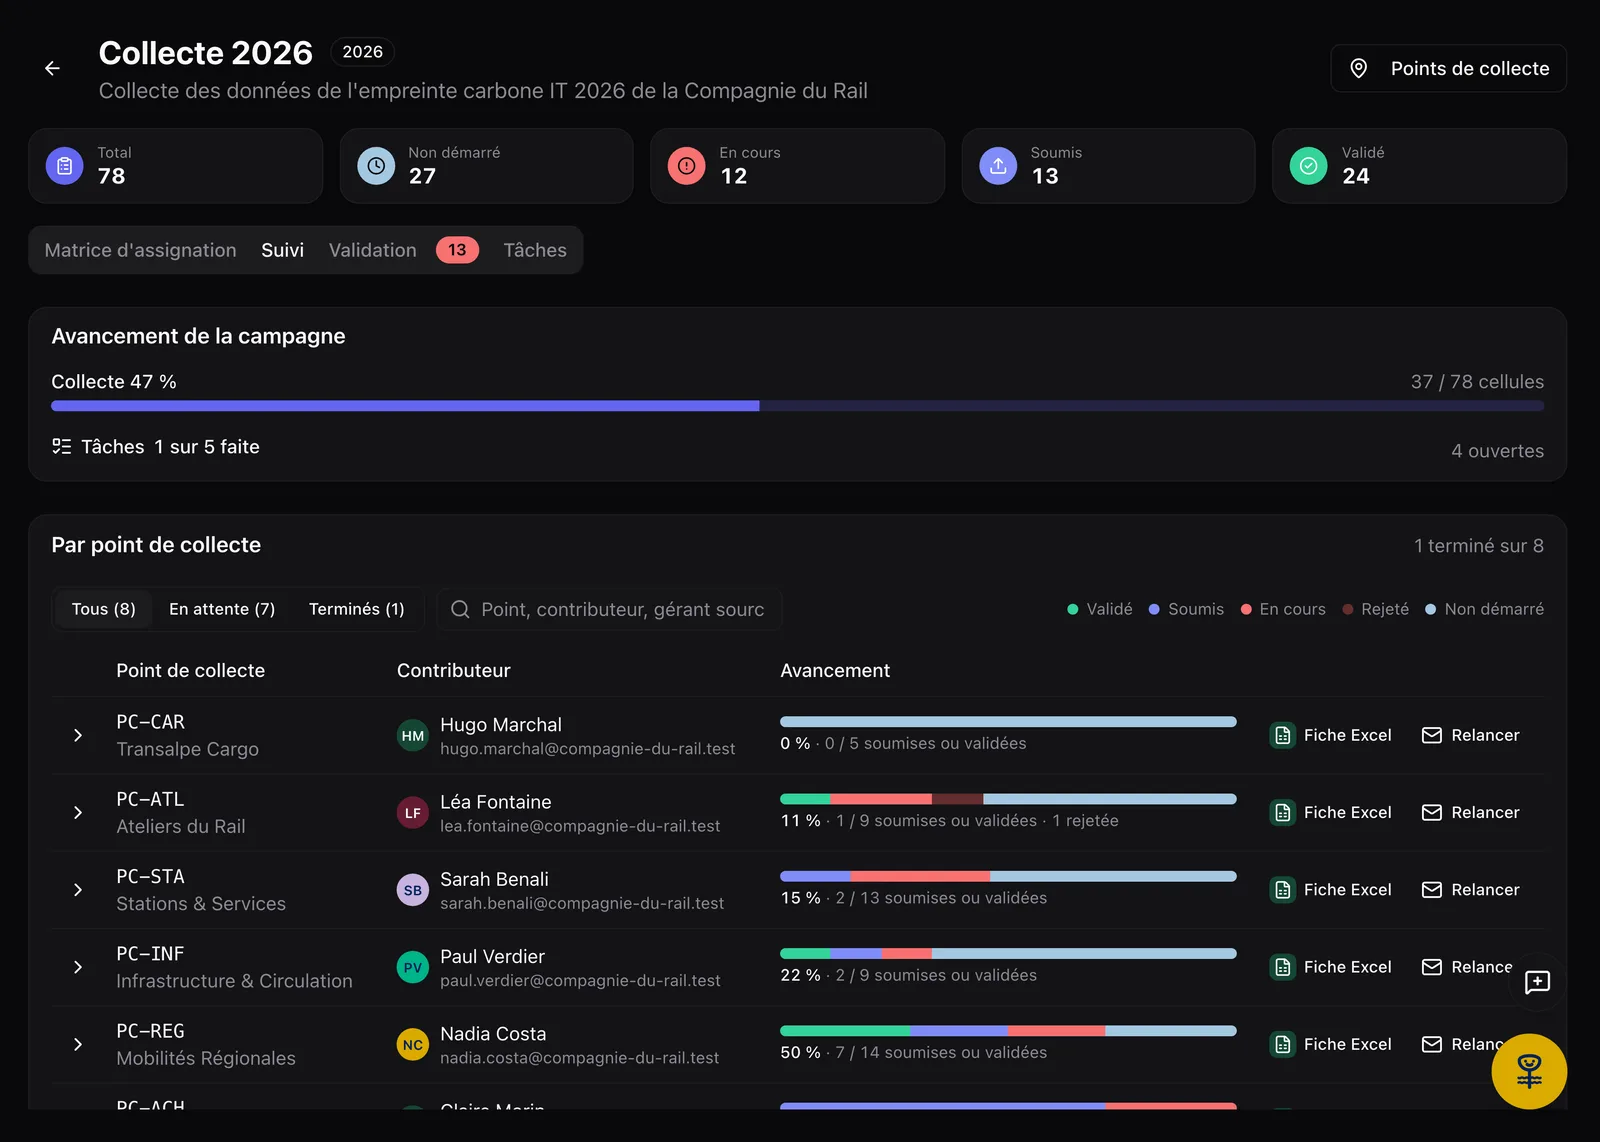Expand the PC-INF row
Screen dimensions: 1600x1142
click(78, 967)
